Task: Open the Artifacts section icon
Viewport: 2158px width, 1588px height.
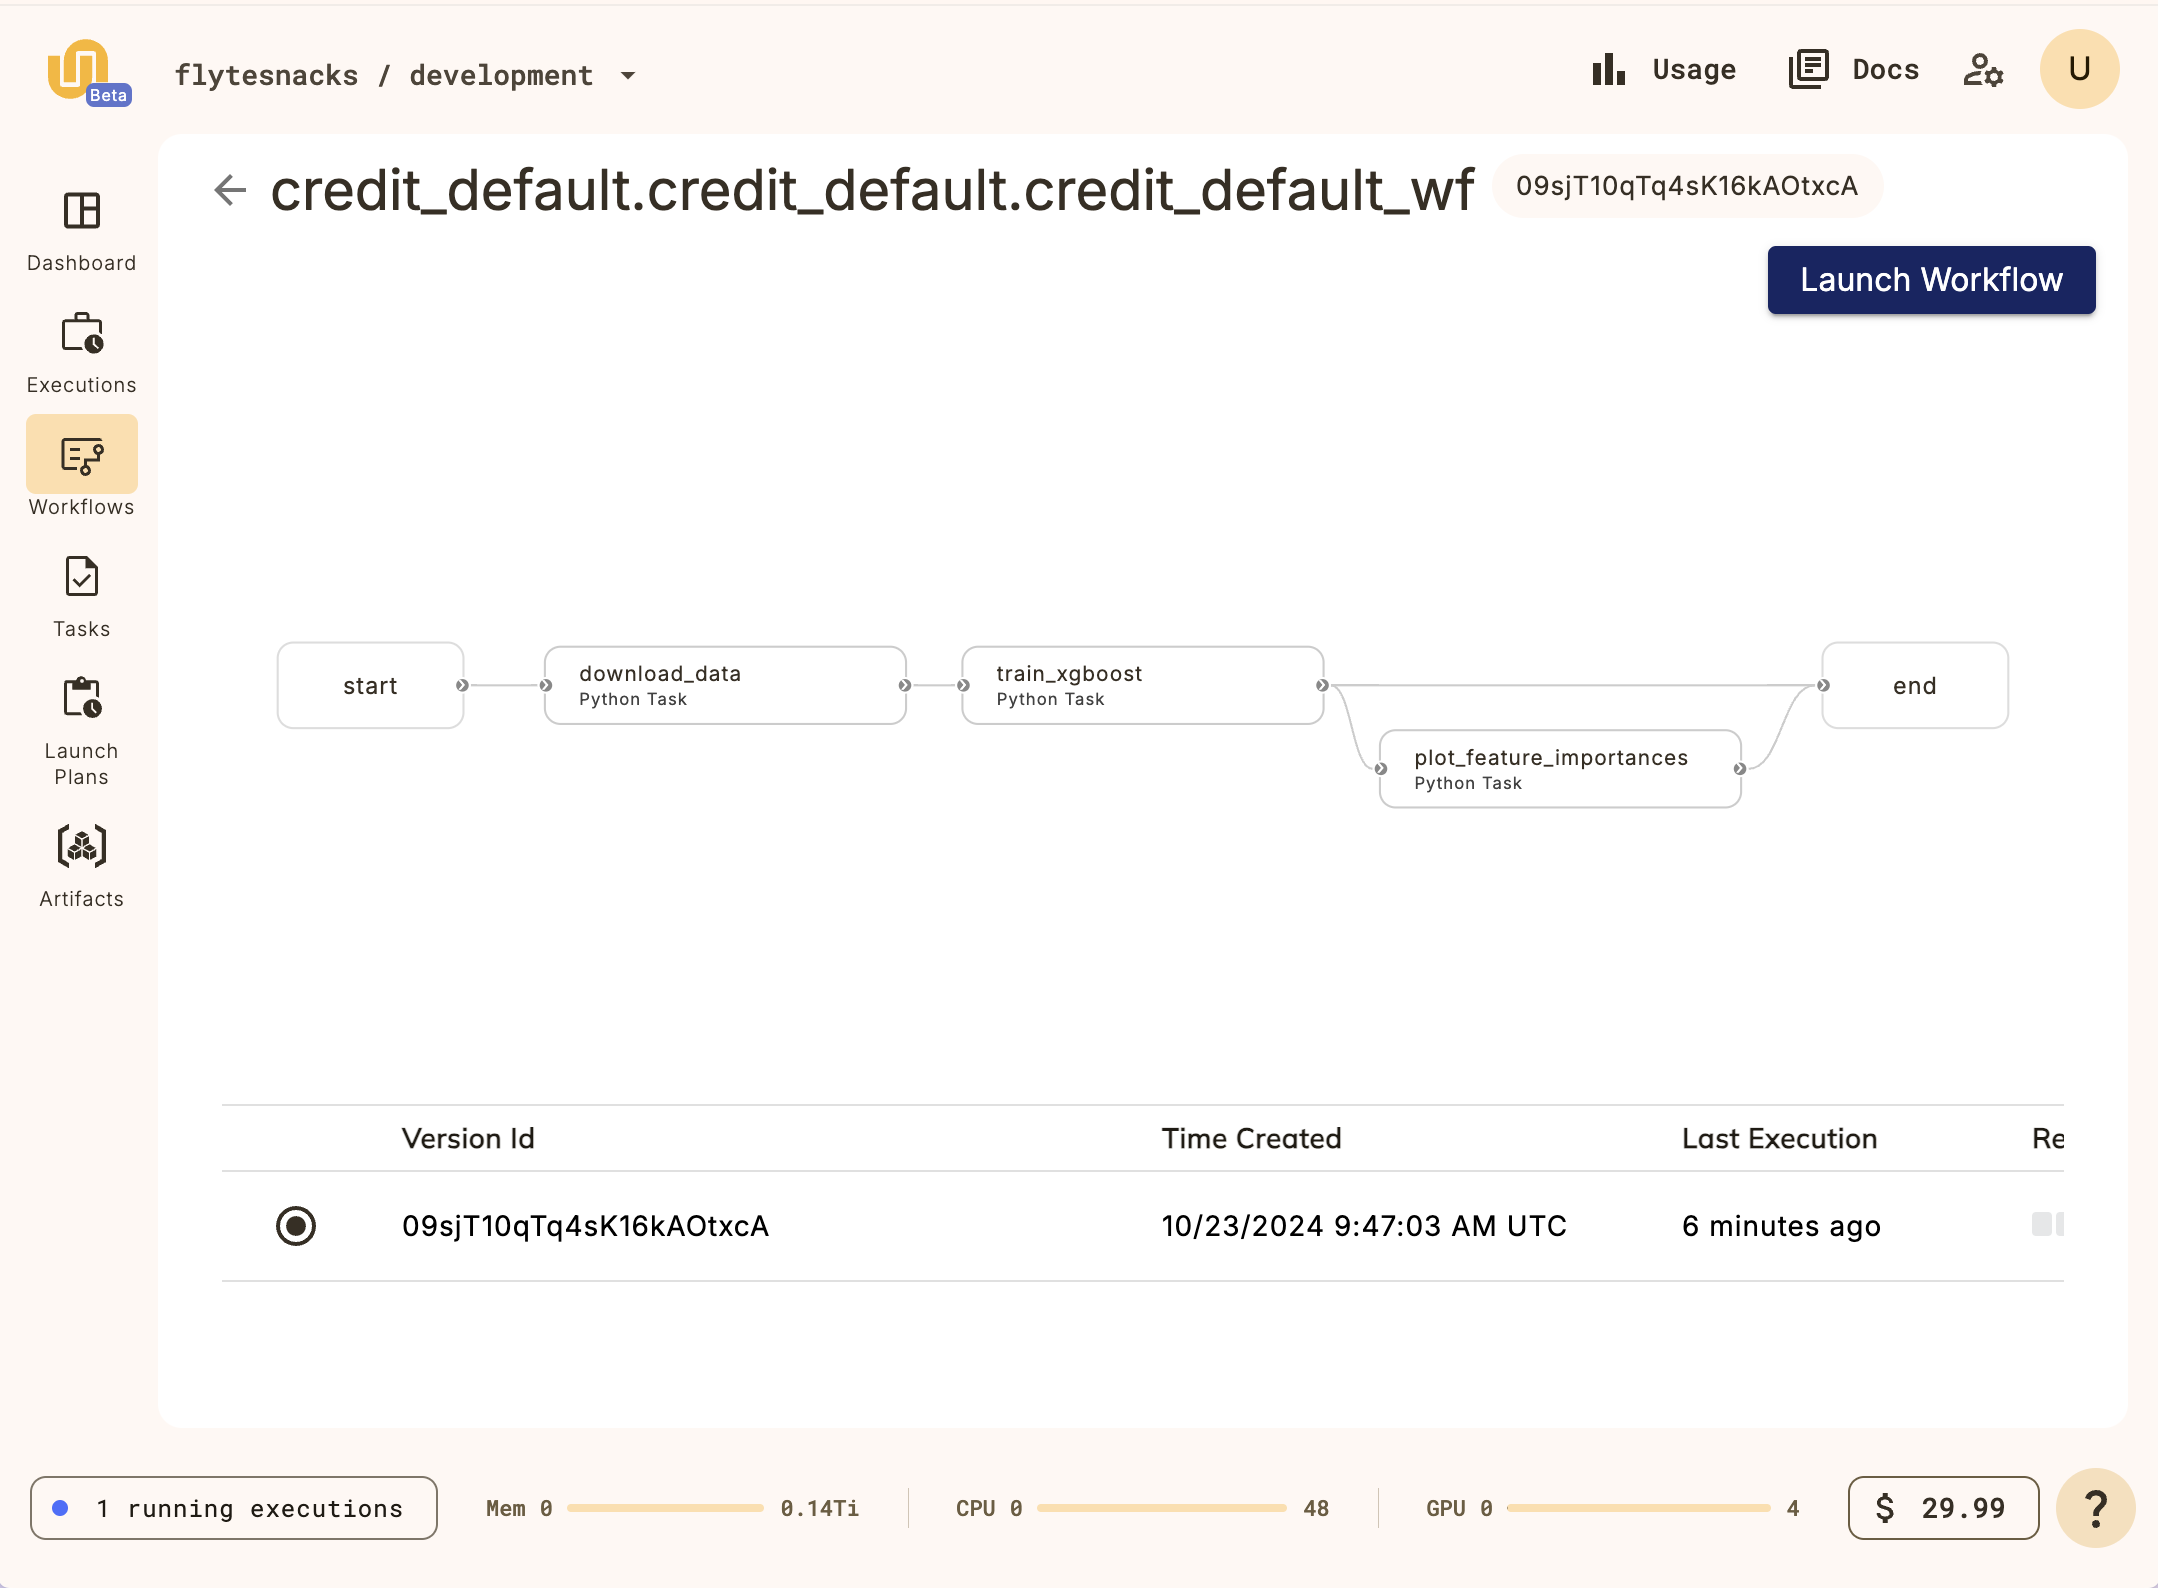Action: pyautogui.click(x=82, y=848)
